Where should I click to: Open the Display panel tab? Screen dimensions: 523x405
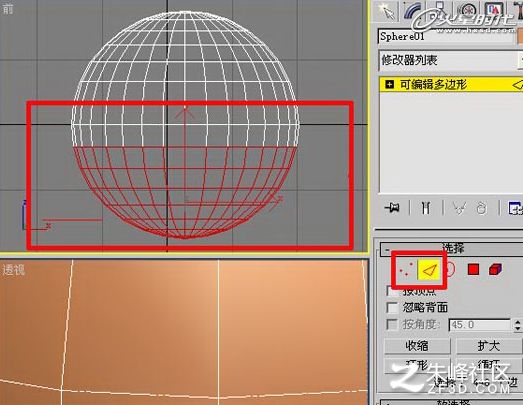tap(494, 11)
